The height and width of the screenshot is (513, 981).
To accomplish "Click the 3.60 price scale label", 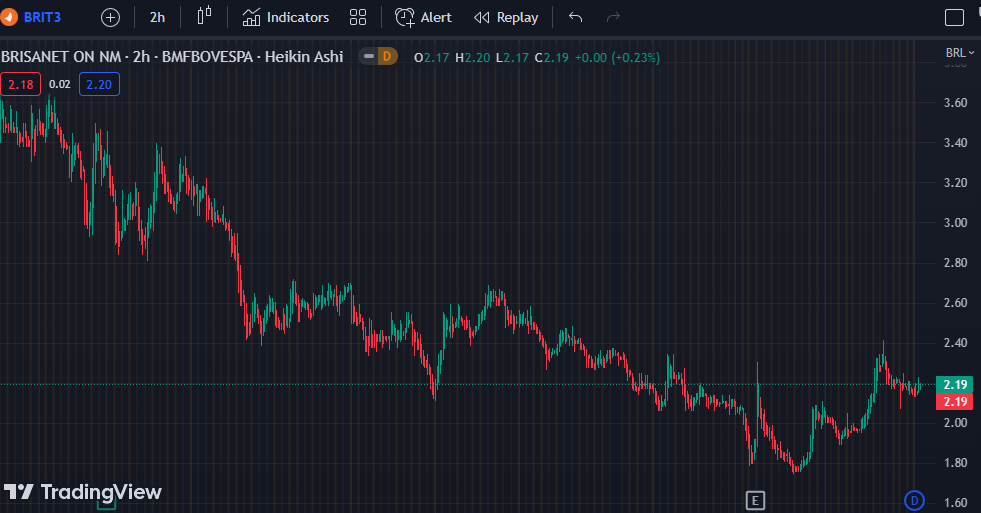I will (x=955, y=103).
